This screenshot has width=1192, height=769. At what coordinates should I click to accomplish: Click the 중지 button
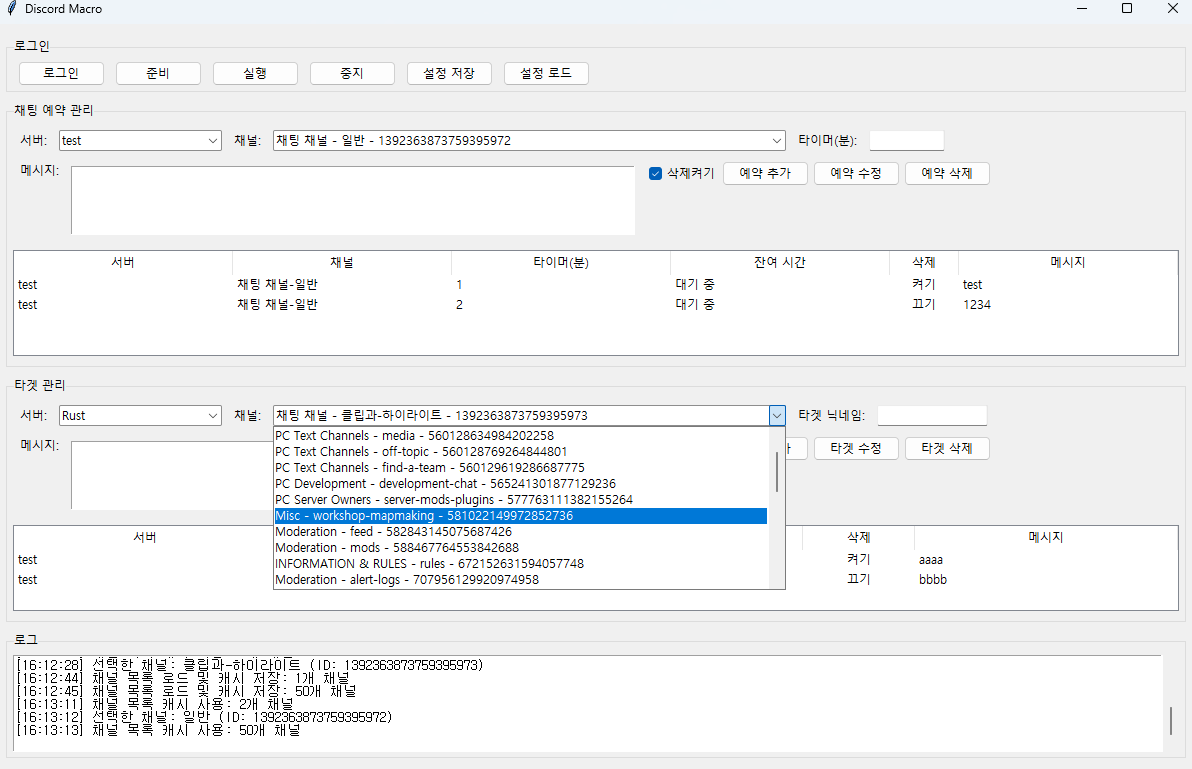(352, 73)
